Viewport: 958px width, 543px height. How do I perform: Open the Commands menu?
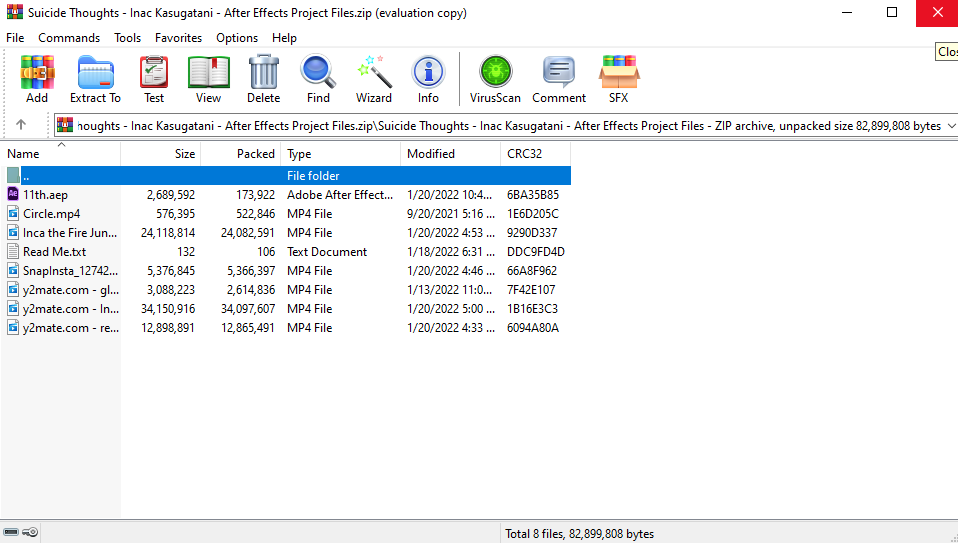(69, 38)
